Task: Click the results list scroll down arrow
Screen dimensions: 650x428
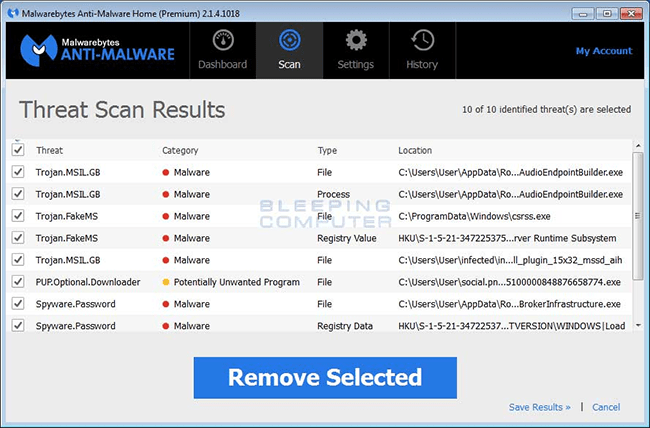Action: 638,326
